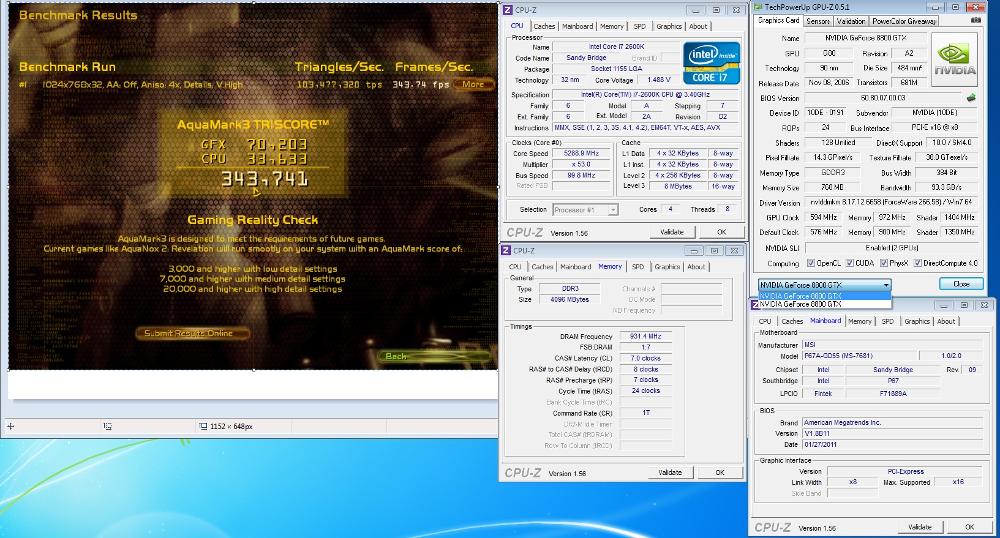This screenshot has height=538, width=1000.
Task: Open Graphics tab in the CPU-Z Memory window
Action: (x=667, y=266)
